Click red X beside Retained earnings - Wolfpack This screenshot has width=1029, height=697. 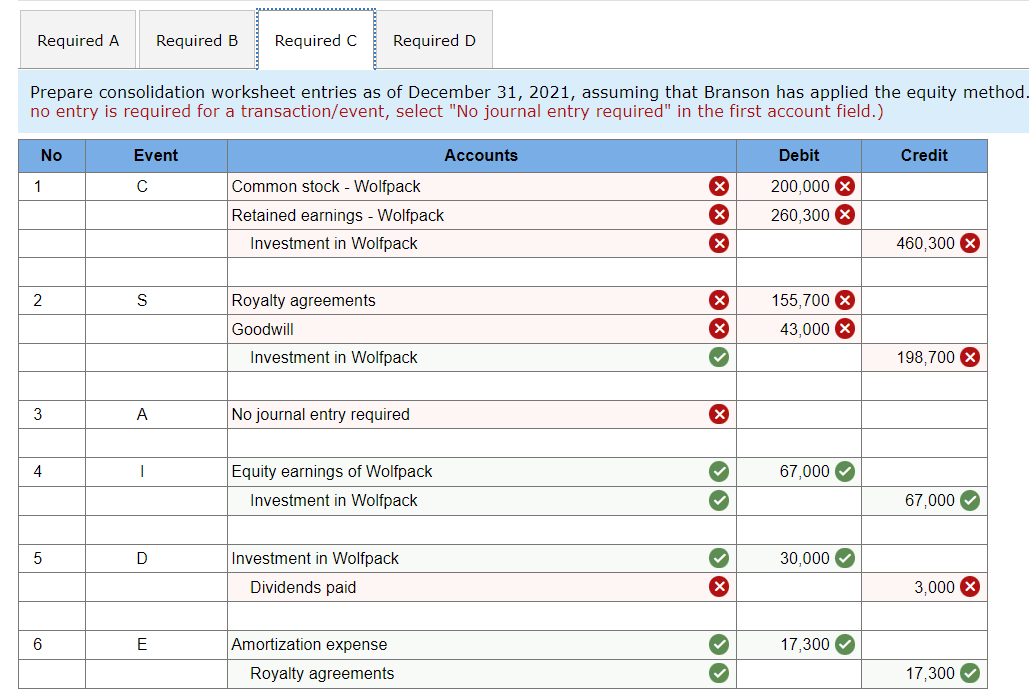719,215
